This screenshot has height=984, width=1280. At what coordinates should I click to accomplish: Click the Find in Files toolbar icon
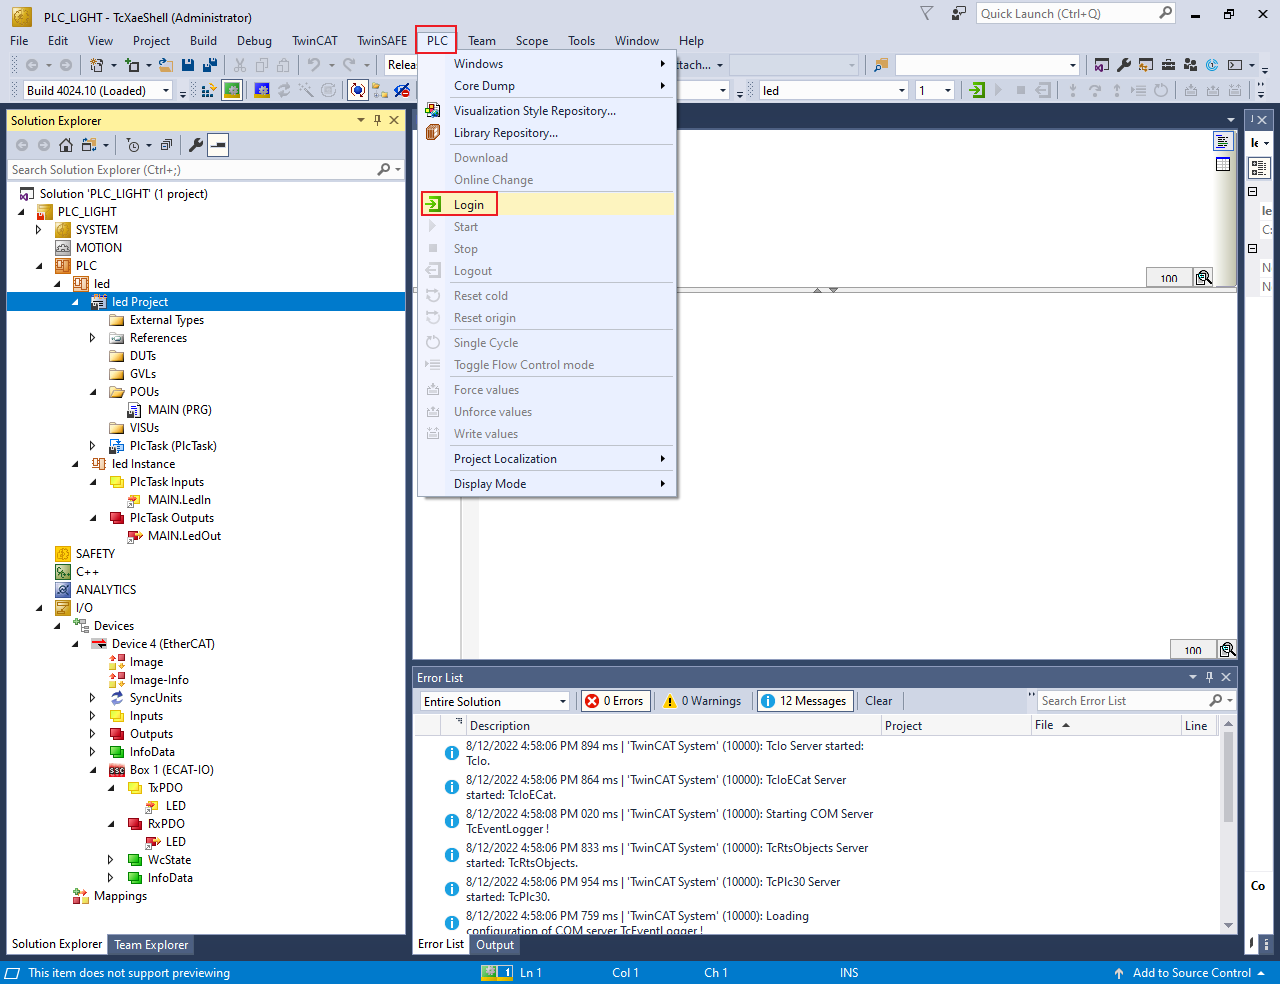[881, 65]
